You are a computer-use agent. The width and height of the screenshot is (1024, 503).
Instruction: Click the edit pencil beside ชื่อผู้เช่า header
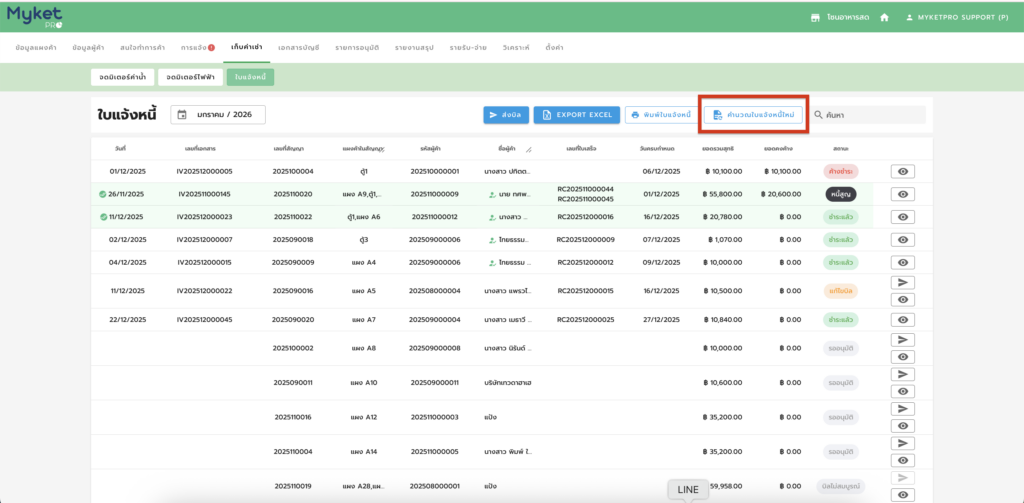coord(528,149)
